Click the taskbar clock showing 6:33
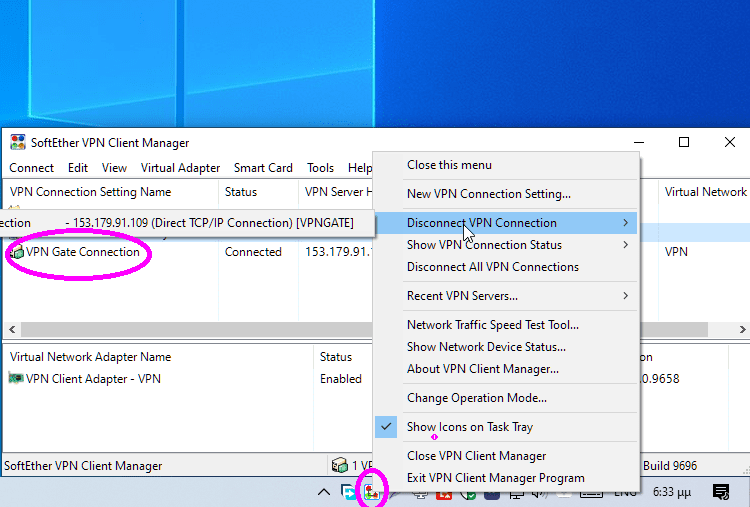The height and width of the screenshot is (507, 750). [672, 492]
